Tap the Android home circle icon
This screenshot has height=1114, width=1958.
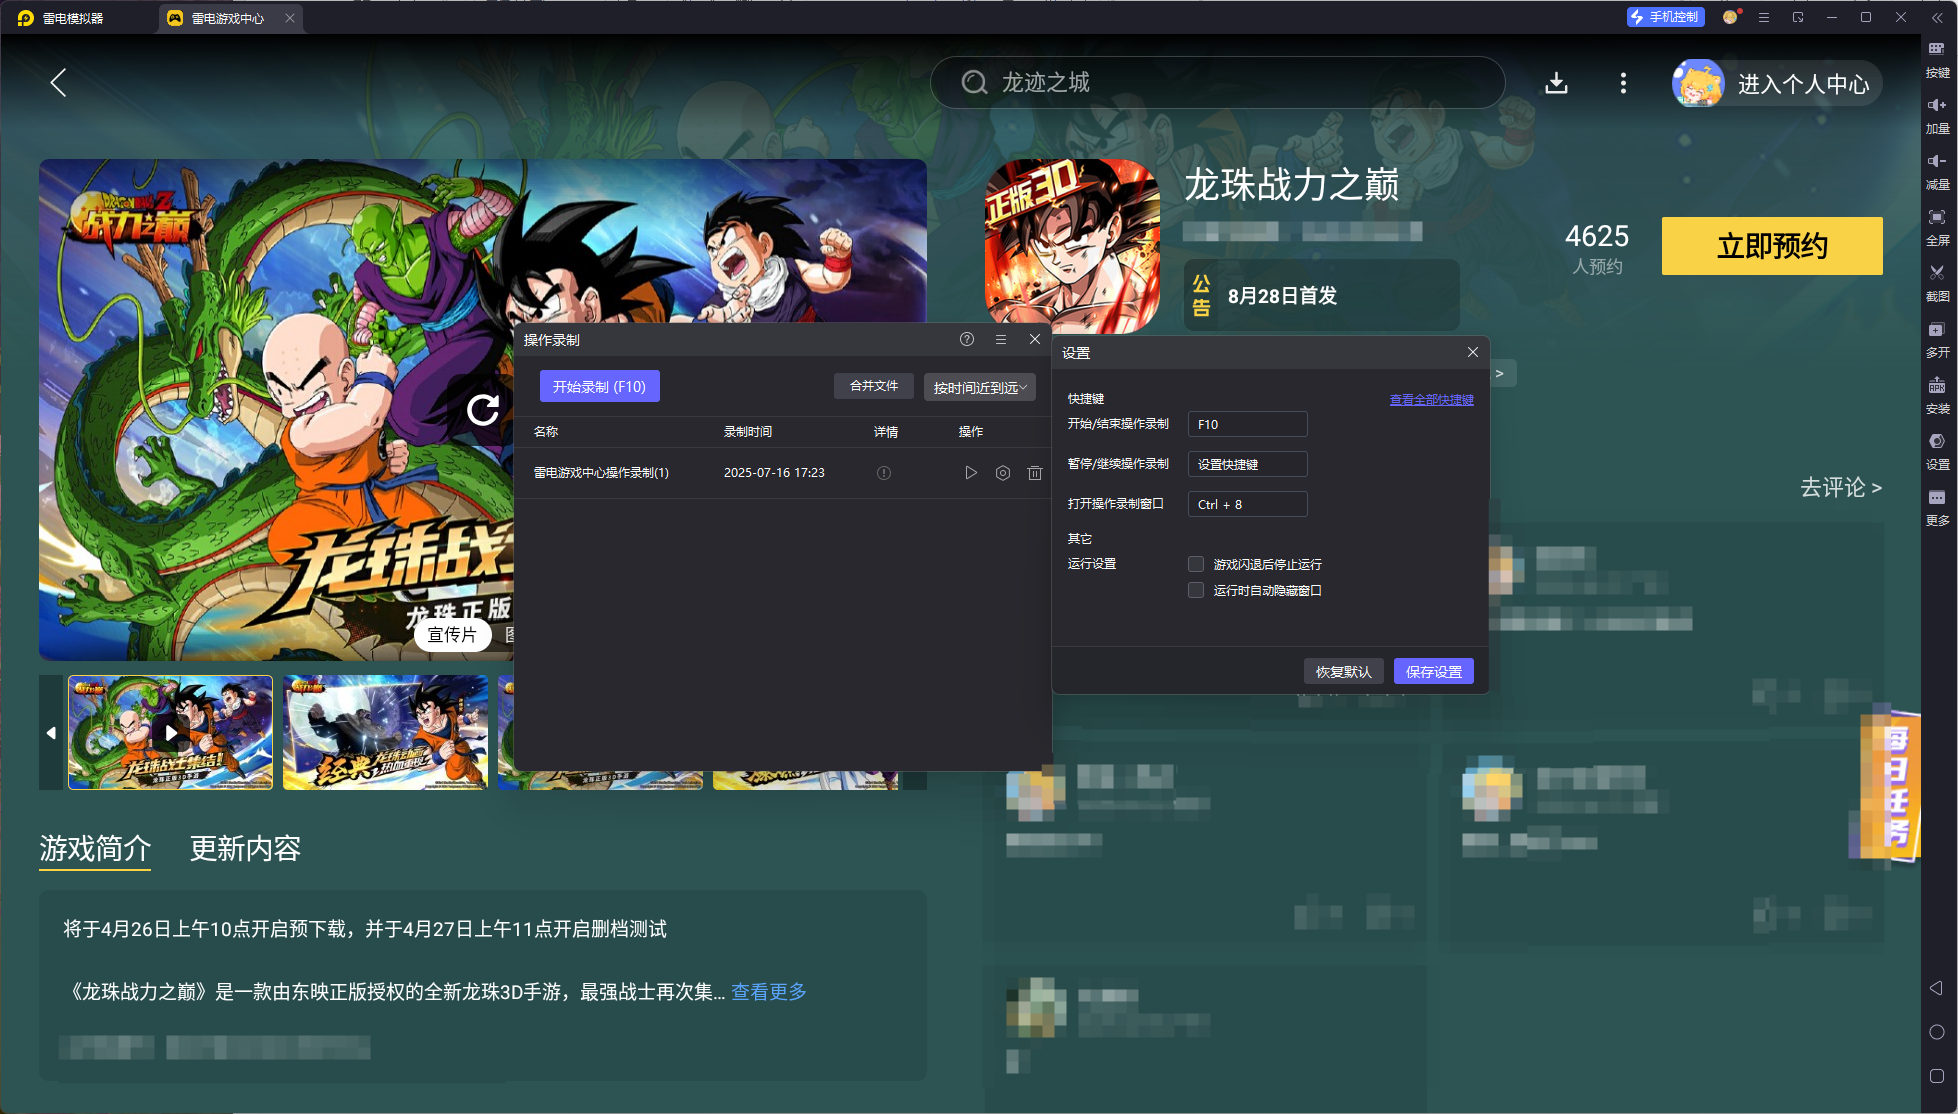coord(1936,1032)
